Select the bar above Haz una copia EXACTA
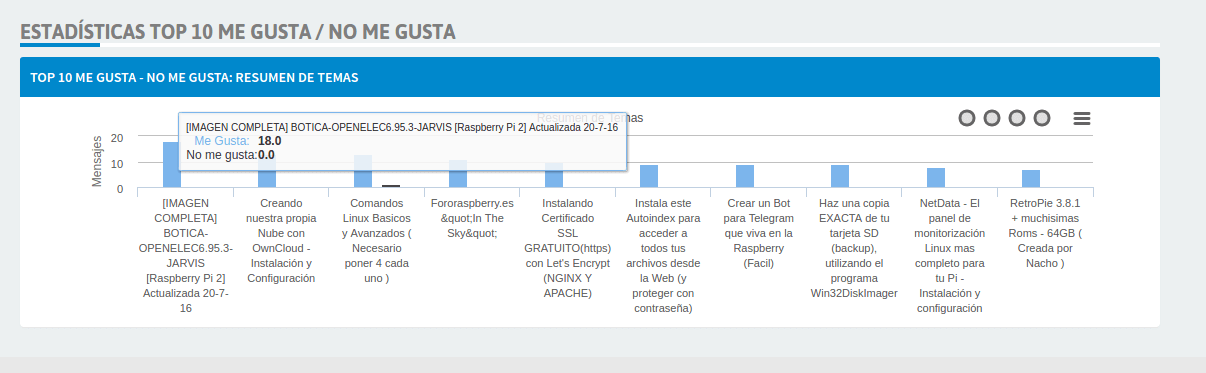The image size is (1206, 373). 840,176
